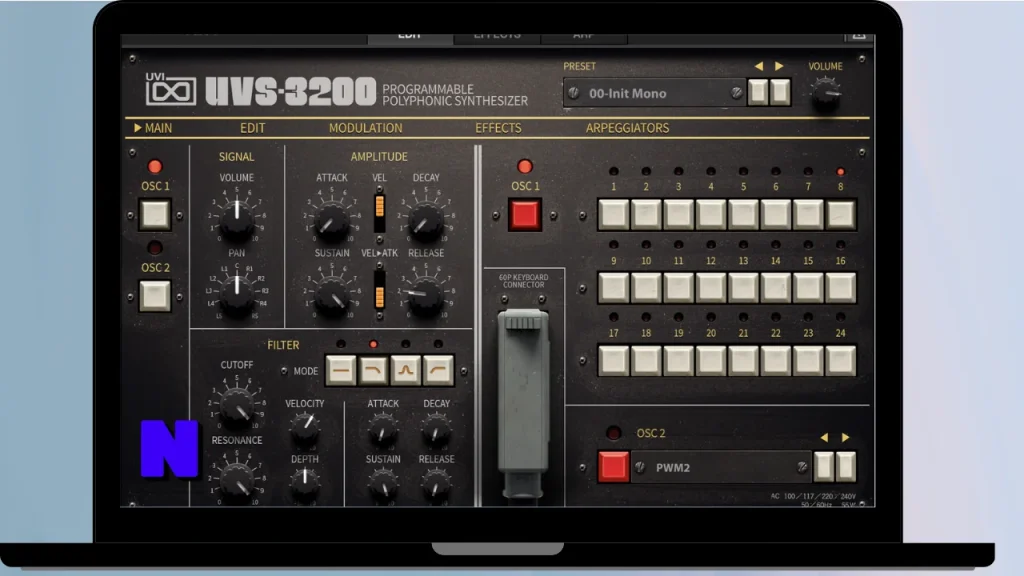Select waveform button number 2
Screen dimensions: 1024x576
(646, 214)
